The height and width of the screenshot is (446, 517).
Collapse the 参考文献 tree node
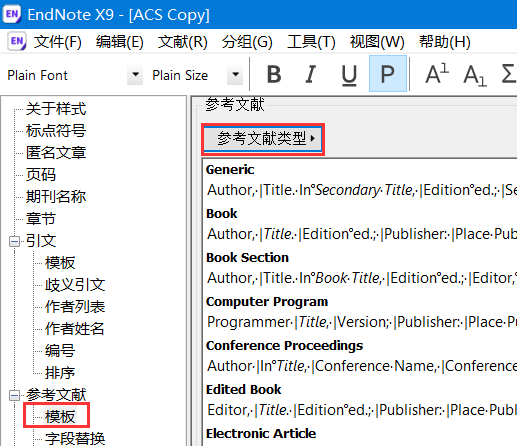pyautogui.click(x=14, y=395)
